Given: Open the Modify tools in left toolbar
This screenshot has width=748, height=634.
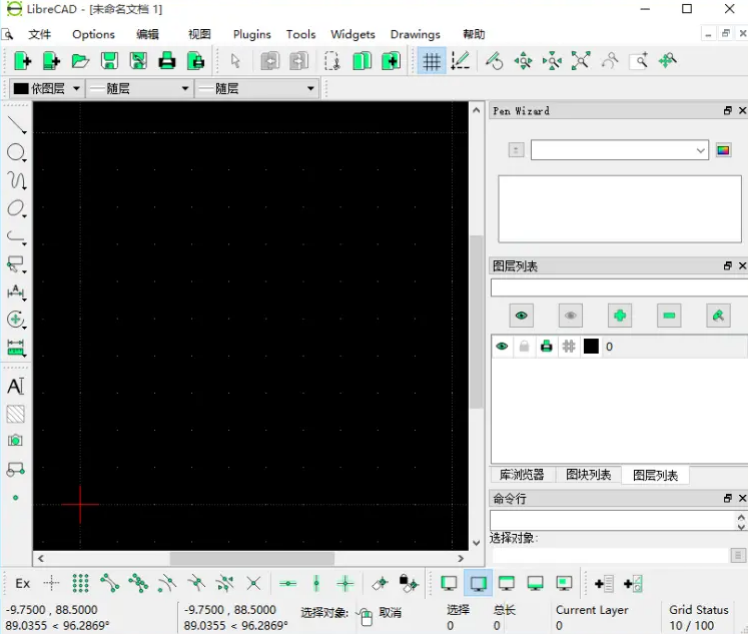Looking at the screenshot, I should (x=16, y=319).
